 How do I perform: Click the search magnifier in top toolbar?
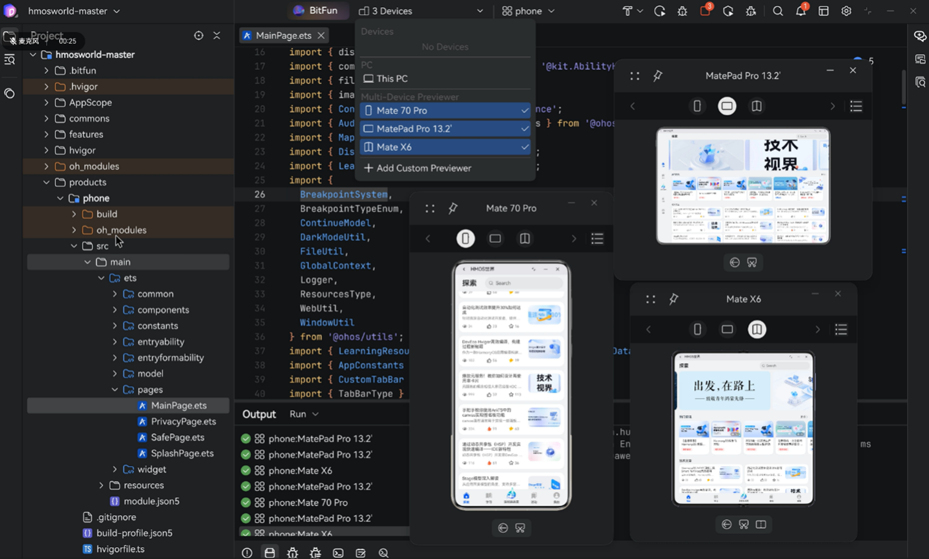777,11
